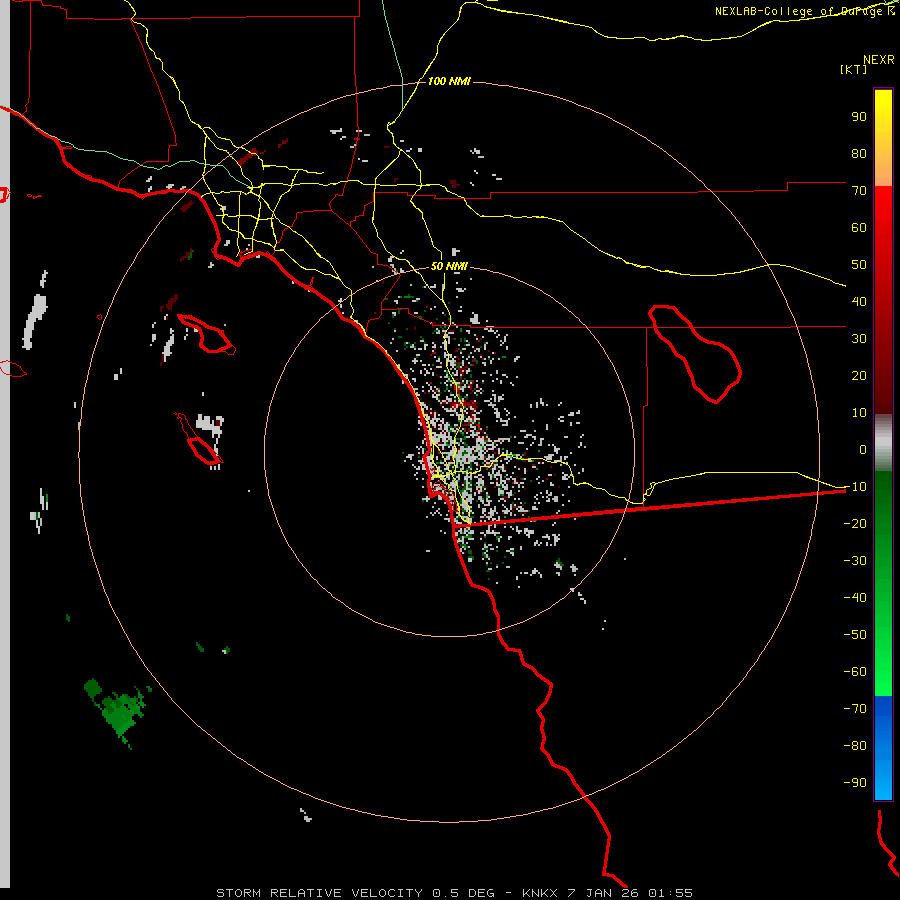Viewport: 900px width, 900px height.
Task: Select the 40 label on the velocity scale
Action: 859,301
